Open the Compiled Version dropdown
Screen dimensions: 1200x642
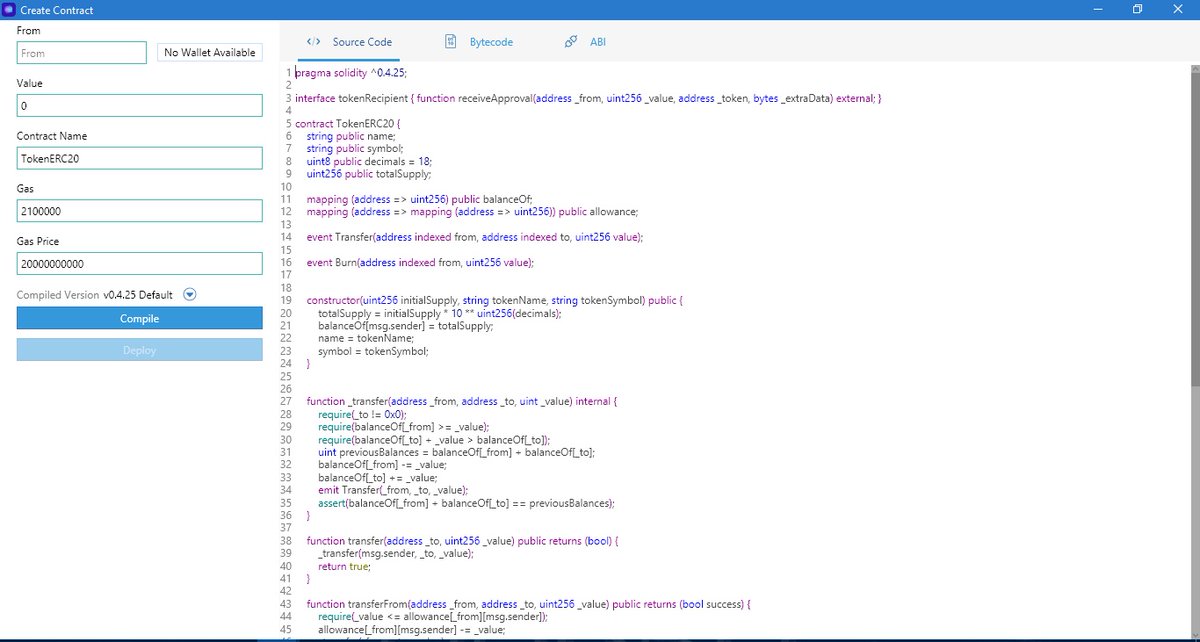(189, 294)
